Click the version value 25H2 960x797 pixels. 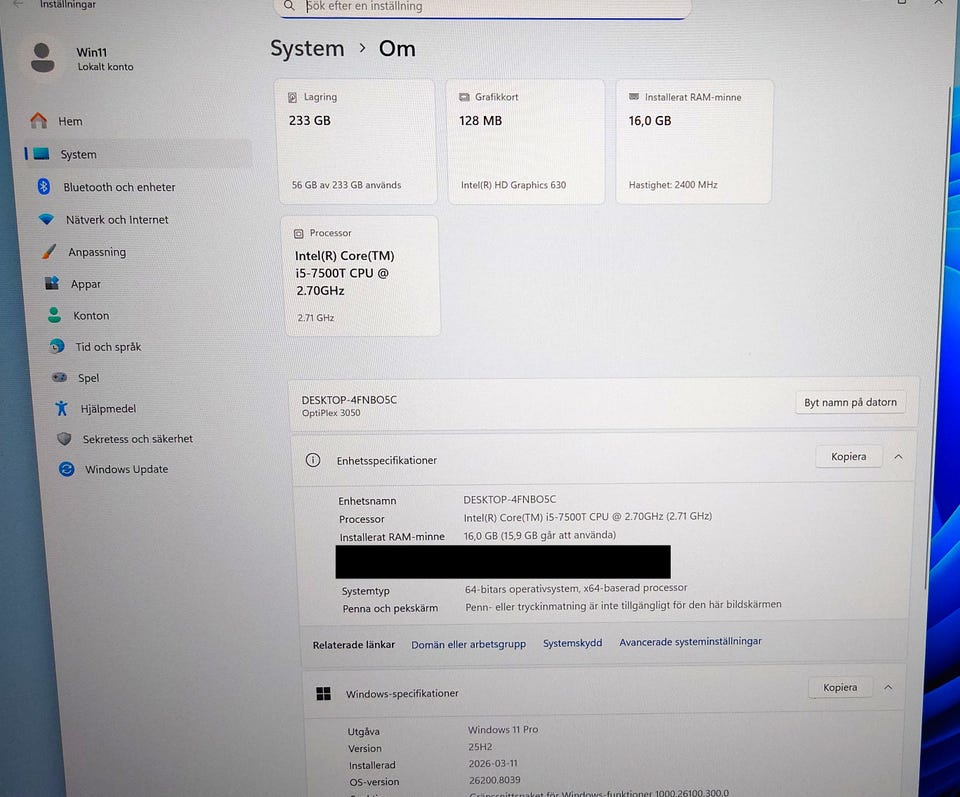point(480,747)
